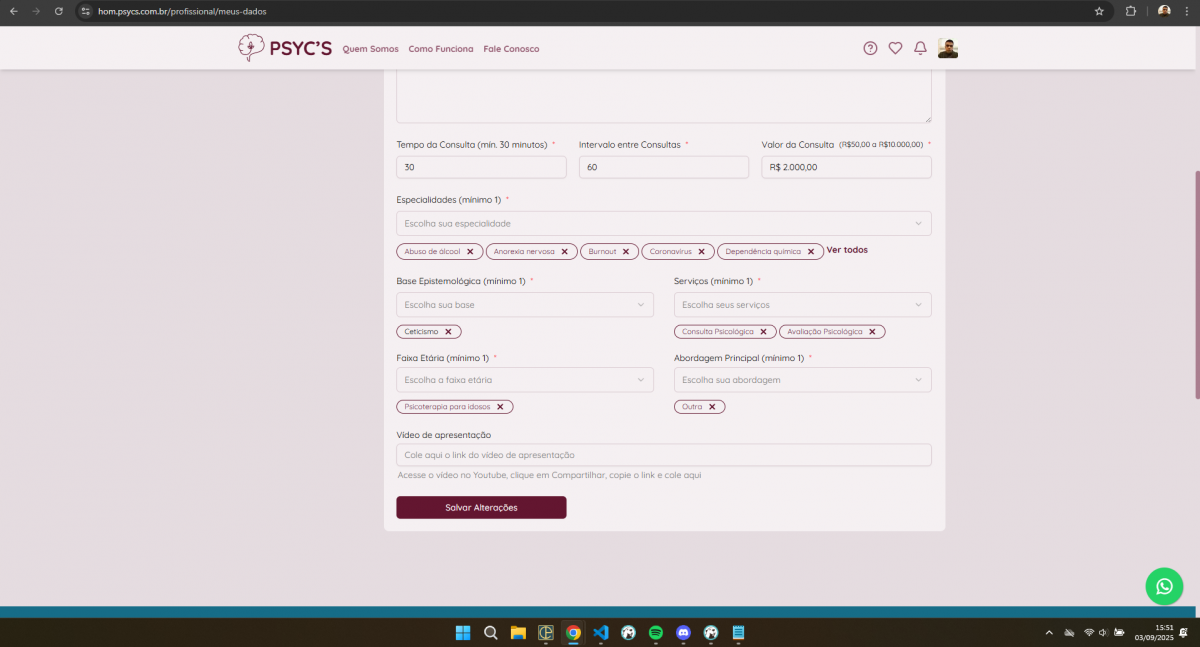The image size is (1200, 647).
Task: Open notifications bell icon
Action: point(920,48)
